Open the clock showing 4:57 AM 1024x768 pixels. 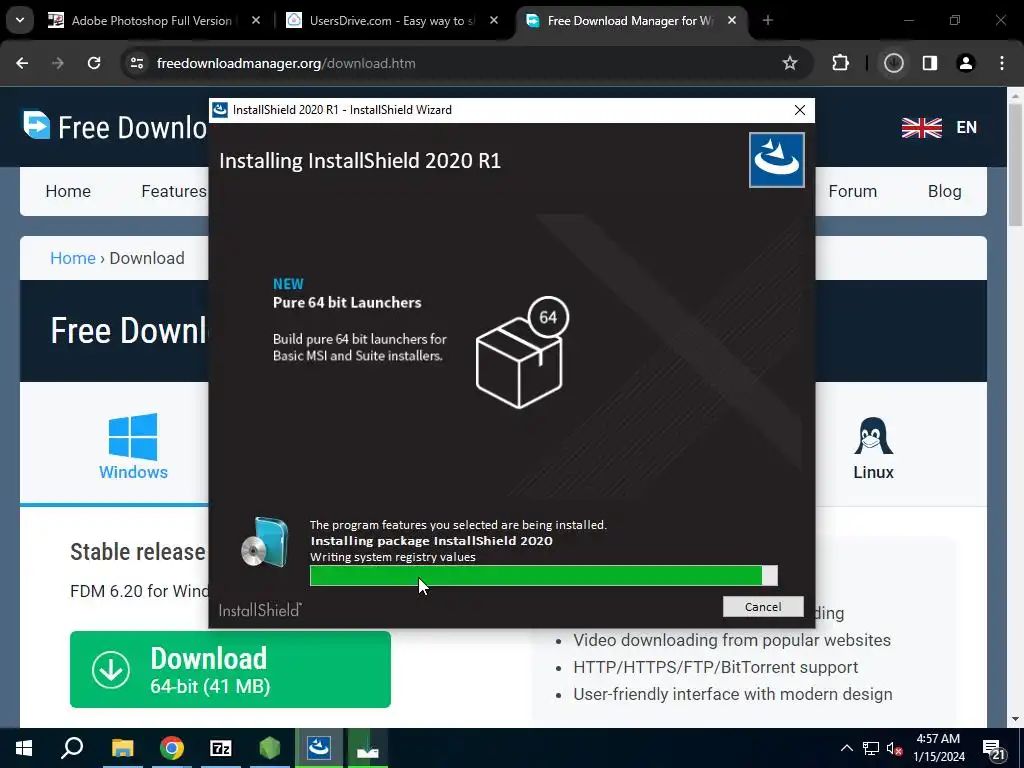click(938, 748)
